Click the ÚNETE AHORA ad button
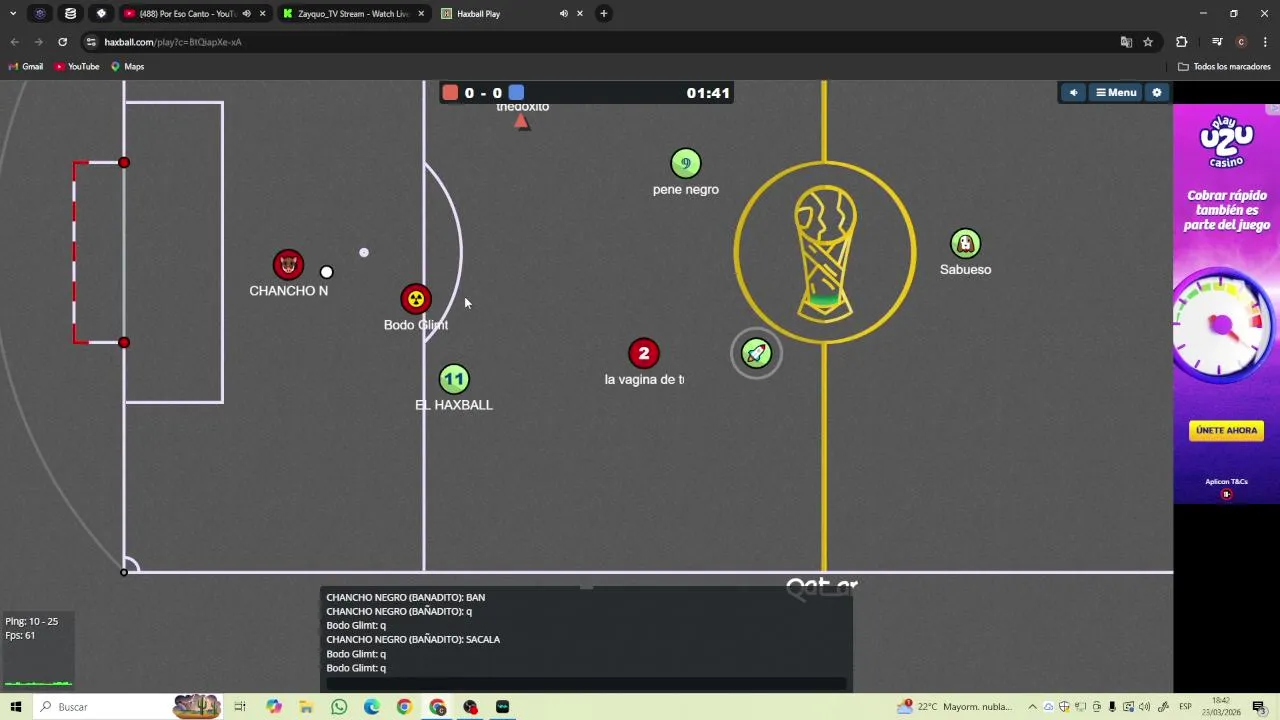Viewport: 1280px width, 720px height. click(x=1226, y=430)
